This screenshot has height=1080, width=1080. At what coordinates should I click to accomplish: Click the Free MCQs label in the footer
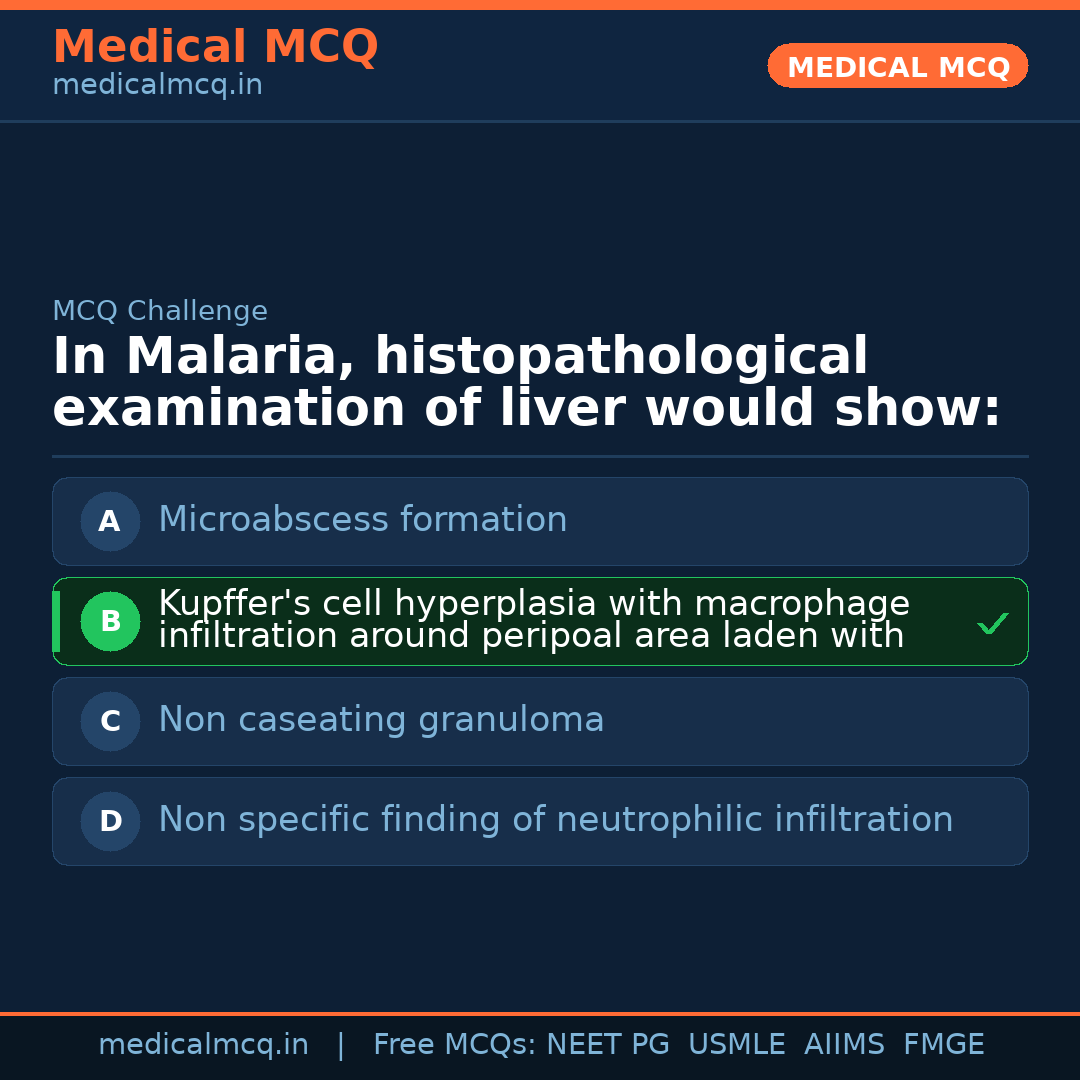point(454,1045)
